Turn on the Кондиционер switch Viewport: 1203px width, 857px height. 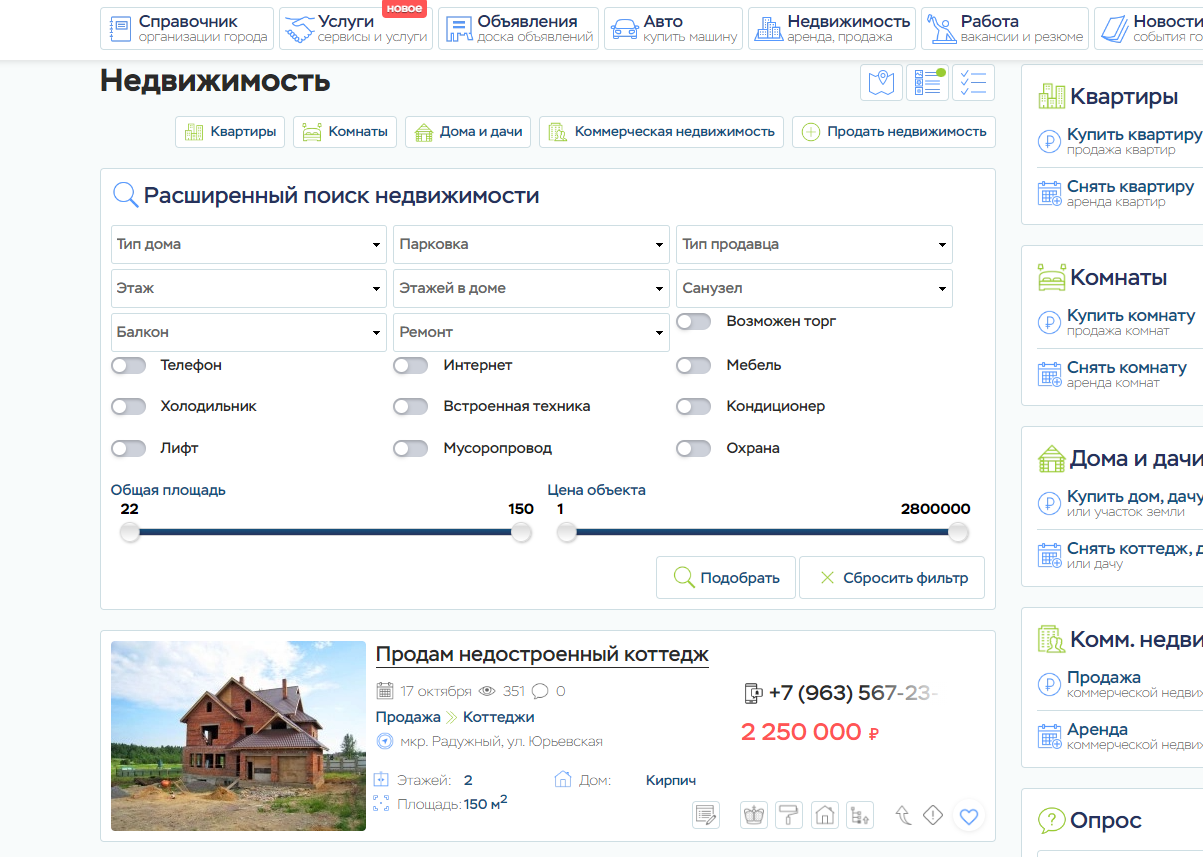pyautogui.click(x=693, y=407)
